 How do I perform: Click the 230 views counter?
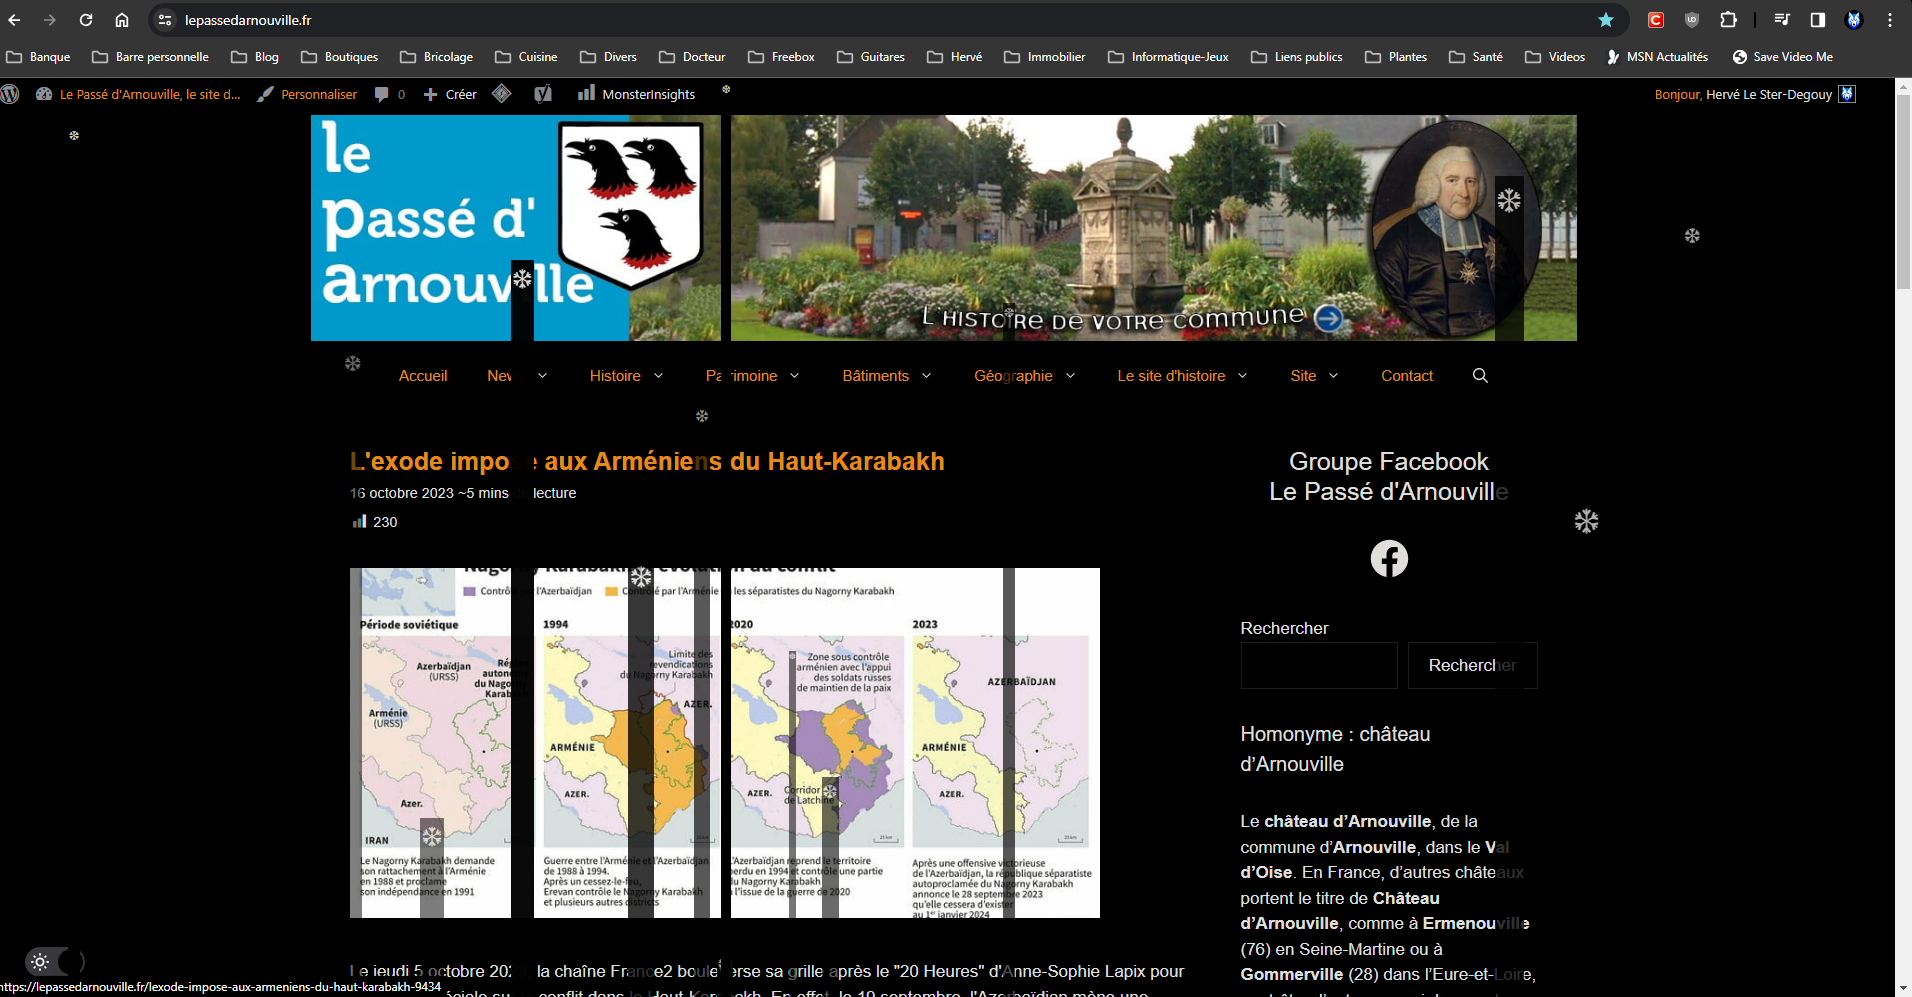(x=375, y=522)
